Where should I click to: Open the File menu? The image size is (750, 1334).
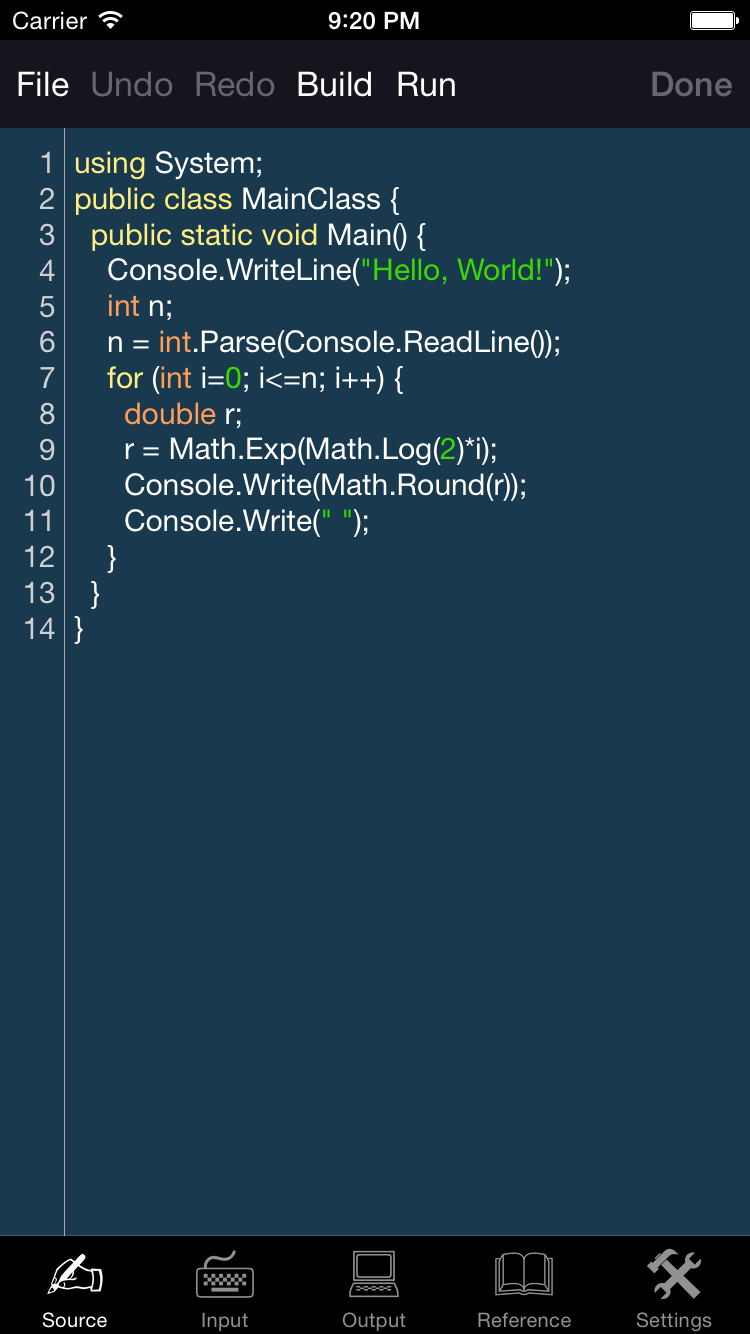click(43, 85)
